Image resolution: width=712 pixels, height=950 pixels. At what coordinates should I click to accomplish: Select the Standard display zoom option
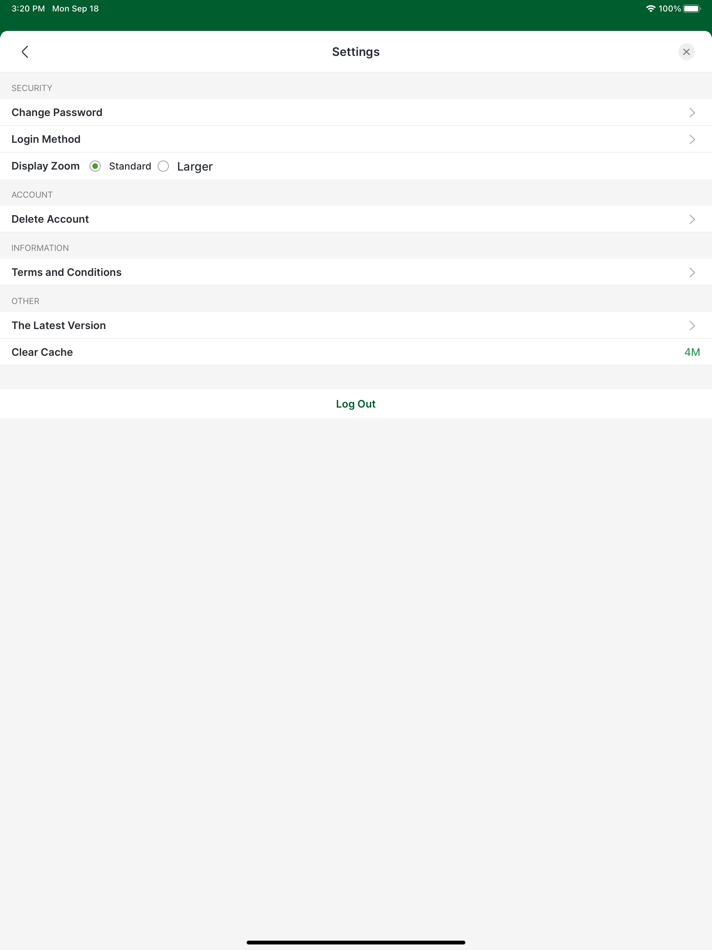(x=95, y=166)
